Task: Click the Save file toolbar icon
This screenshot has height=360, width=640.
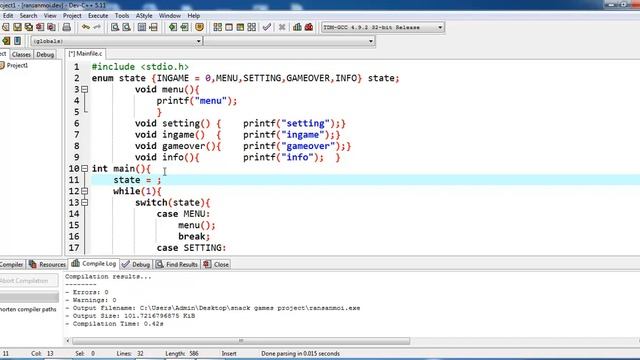Action: [17, 27]
